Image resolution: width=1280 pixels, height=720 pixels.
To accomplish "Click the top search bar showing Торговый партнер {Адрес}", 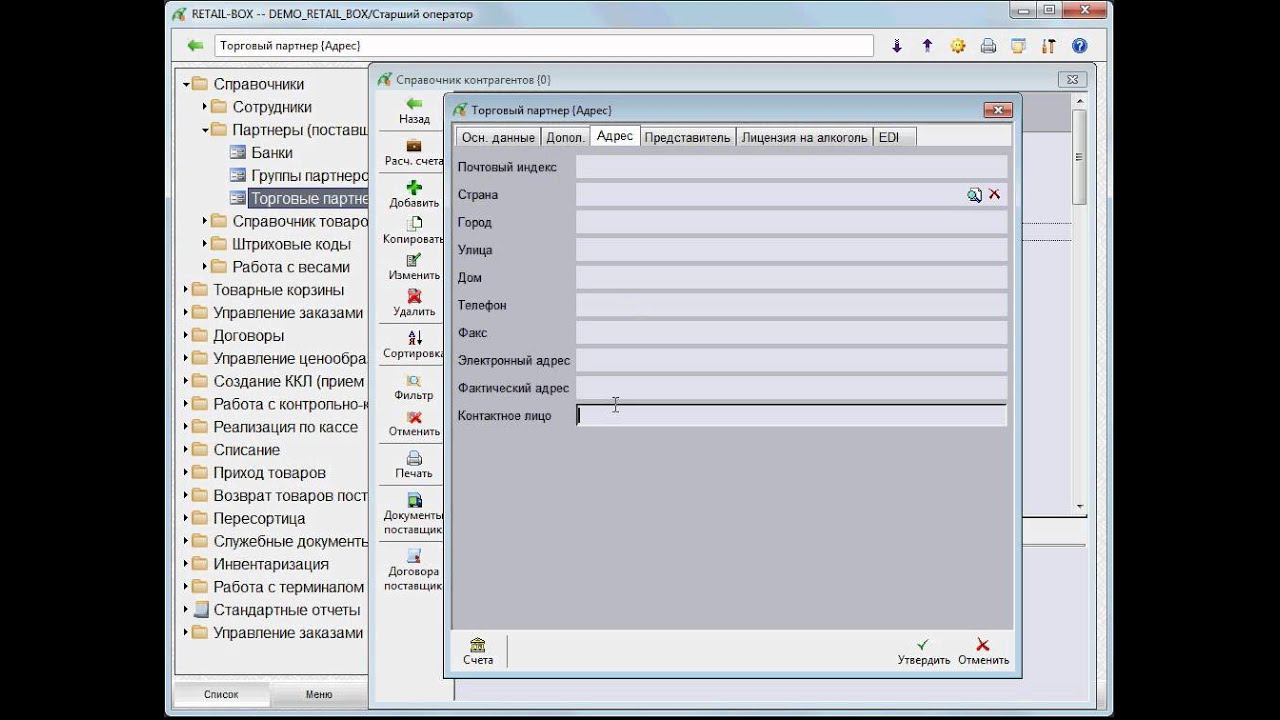I will click(x=544, y=46).
